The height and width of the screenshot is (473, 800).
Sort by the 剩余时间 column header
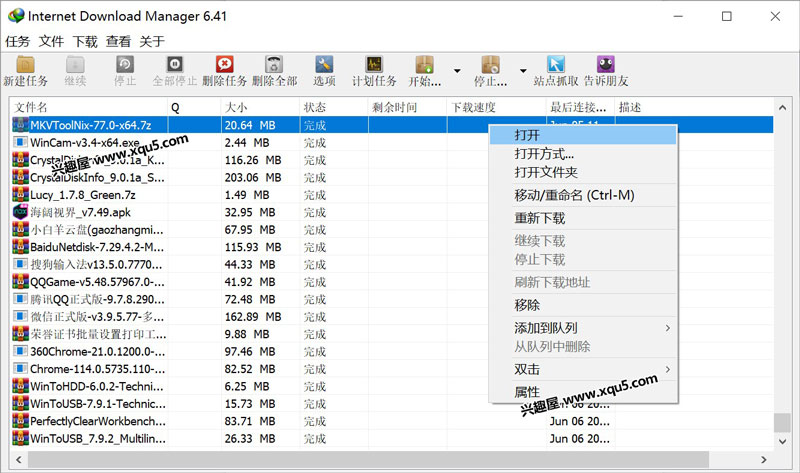407,107
